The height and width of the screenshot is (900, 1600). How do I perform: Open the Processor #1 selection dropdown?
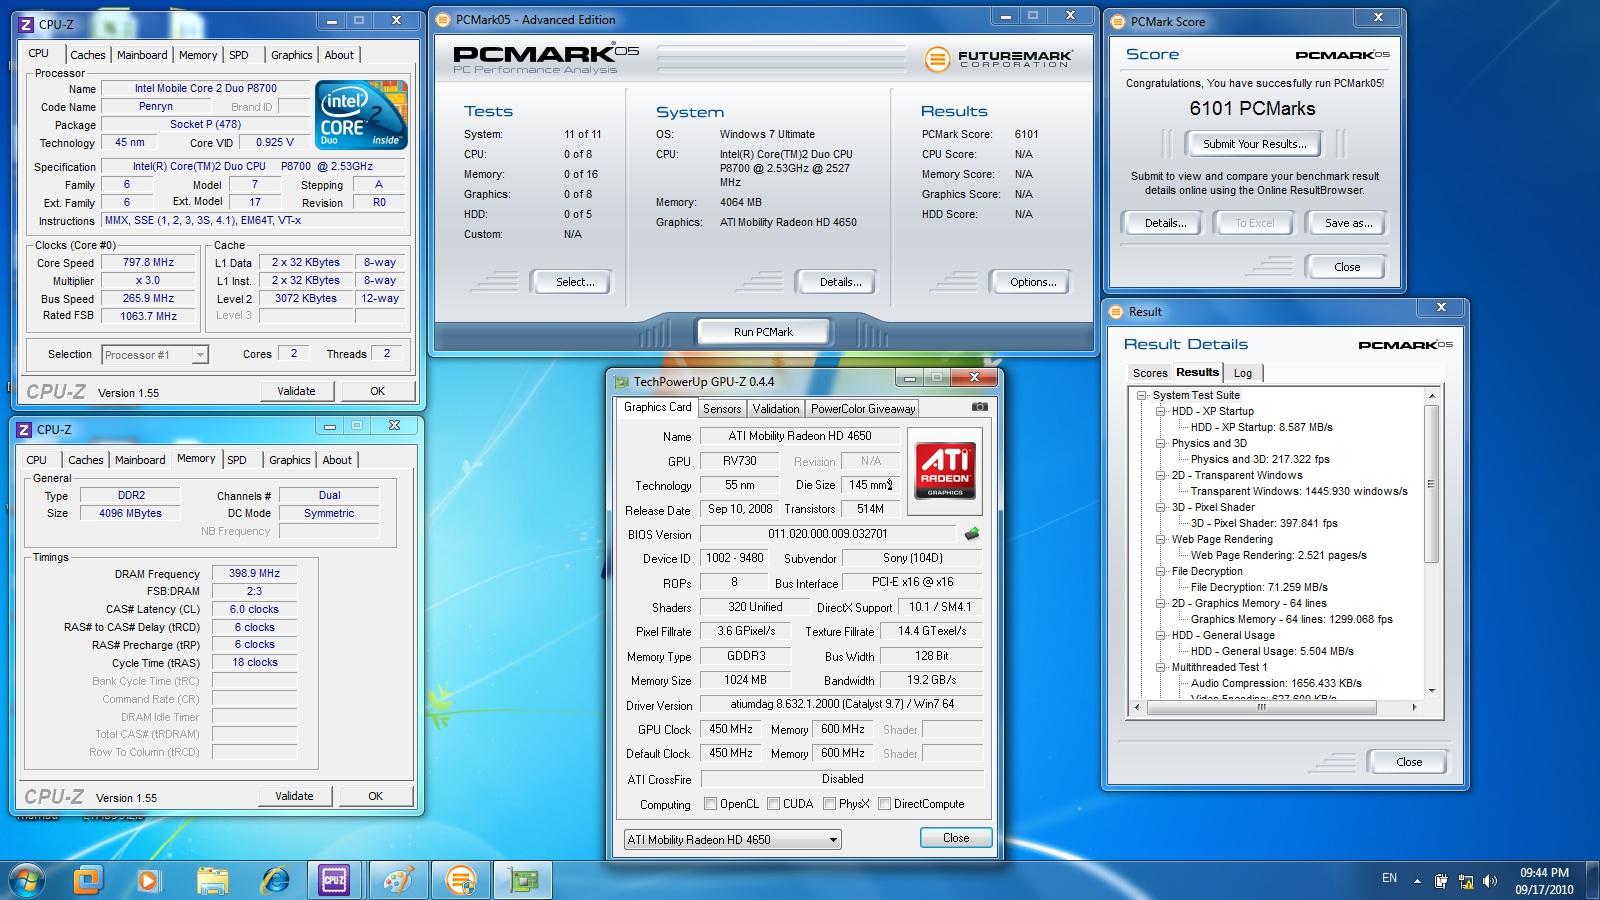[x=155, y=355]
